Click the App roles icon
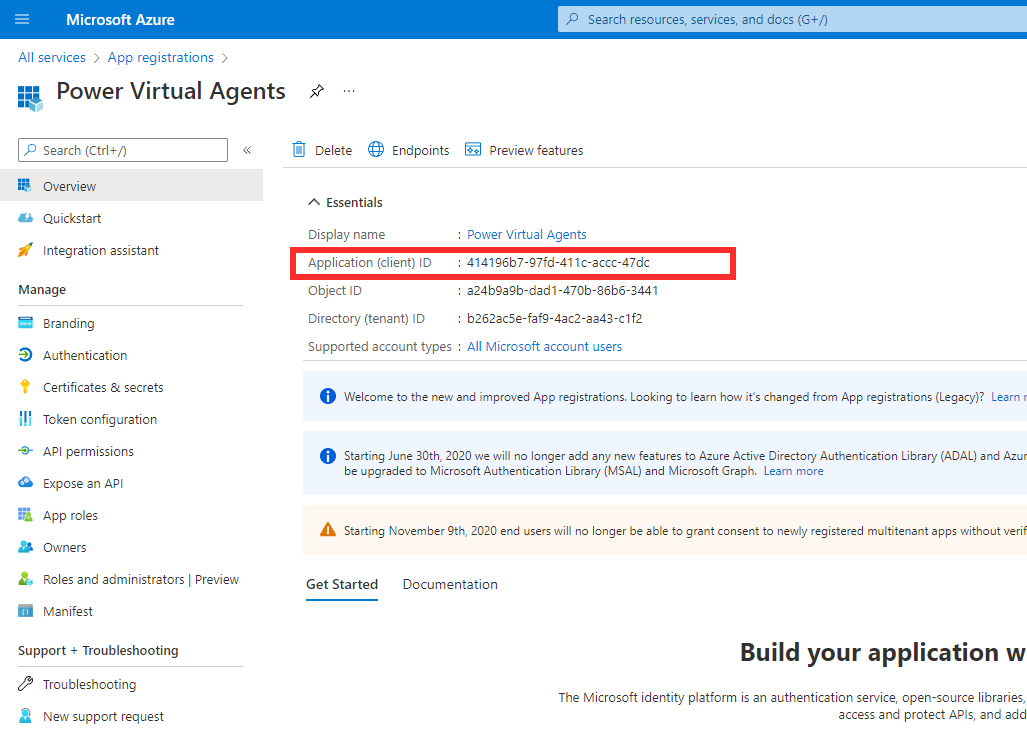 click(25, 514)
